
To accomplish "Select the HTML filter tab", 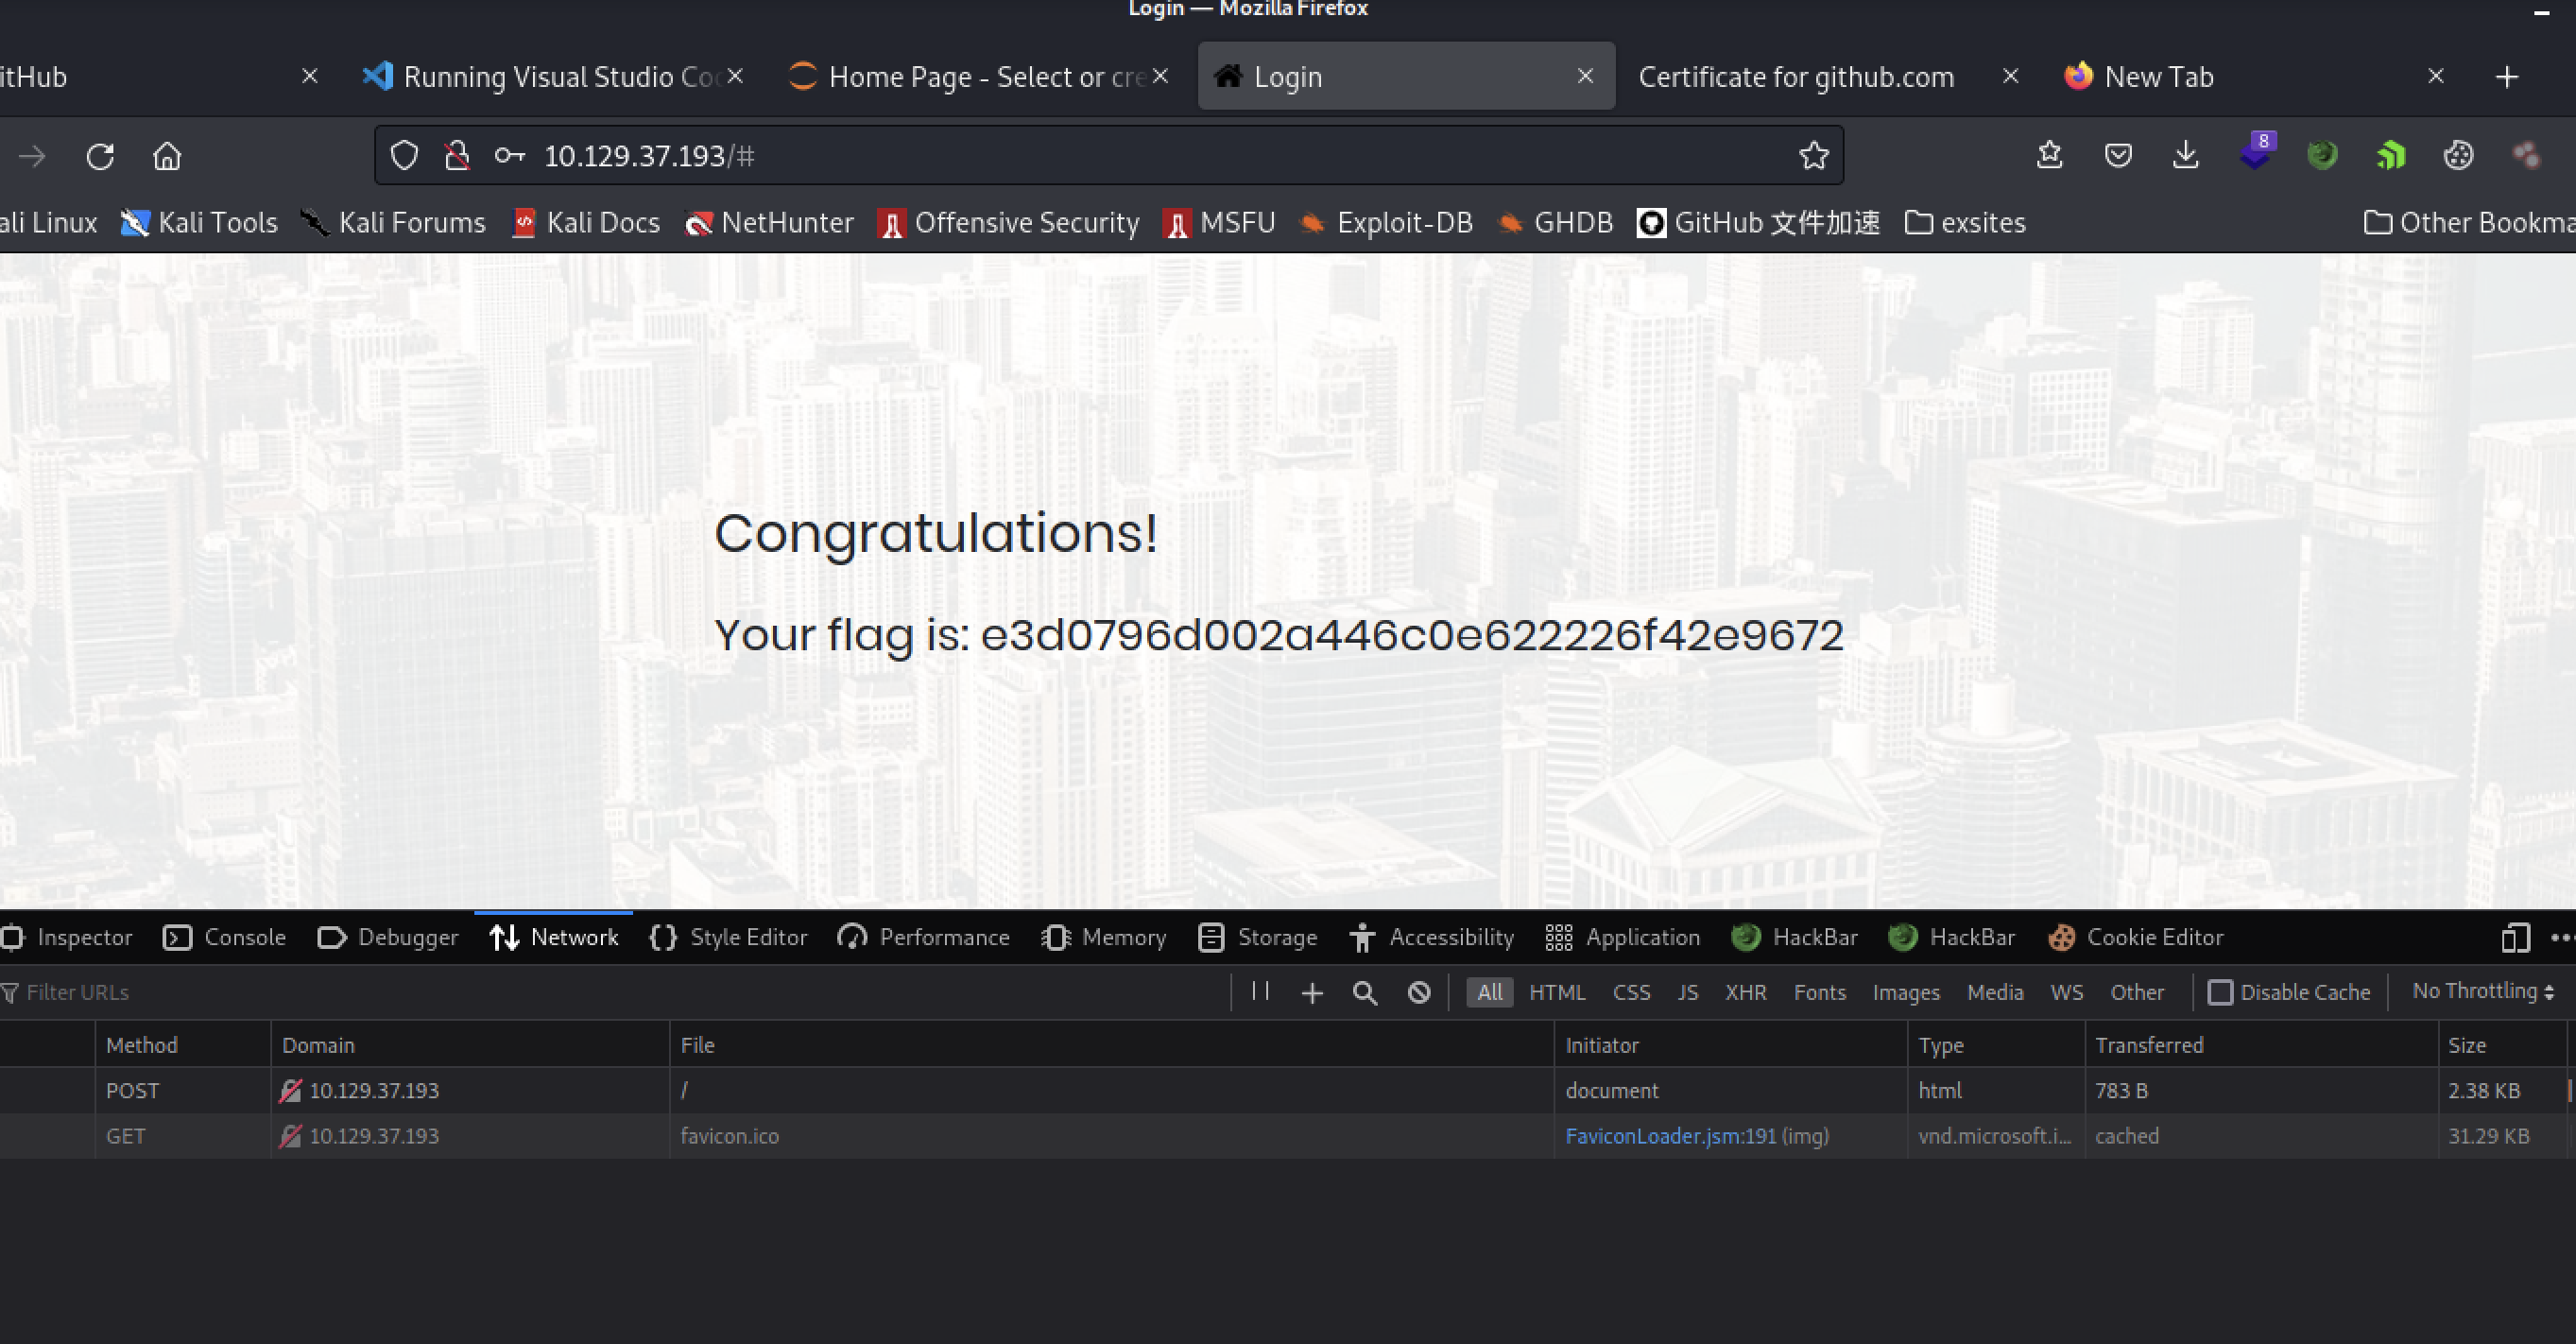I will pos(1554,991).
